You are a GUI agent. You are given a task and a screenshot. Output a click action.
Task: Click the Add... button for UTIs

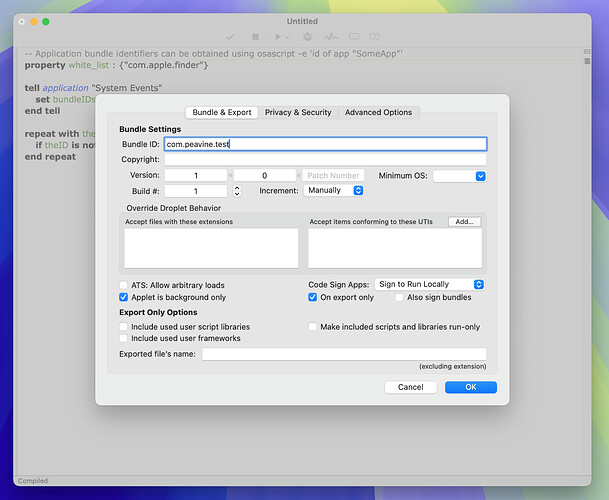pyautogui.click(x=465, y=222)
